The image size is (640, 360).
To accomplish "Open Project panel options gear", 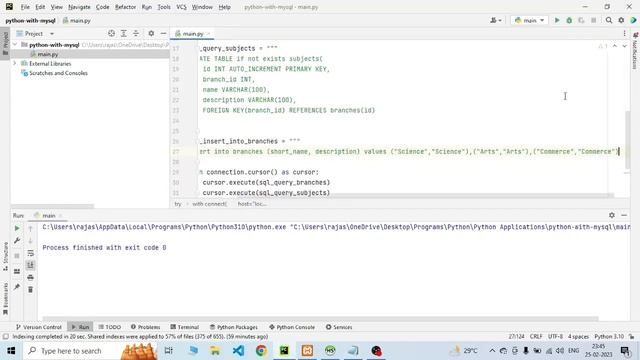I will point(151,33).
